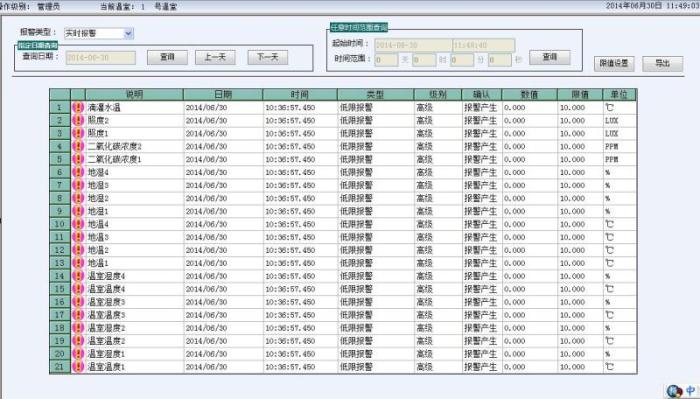Click the alarm icon in row 16

click(78, 302)
